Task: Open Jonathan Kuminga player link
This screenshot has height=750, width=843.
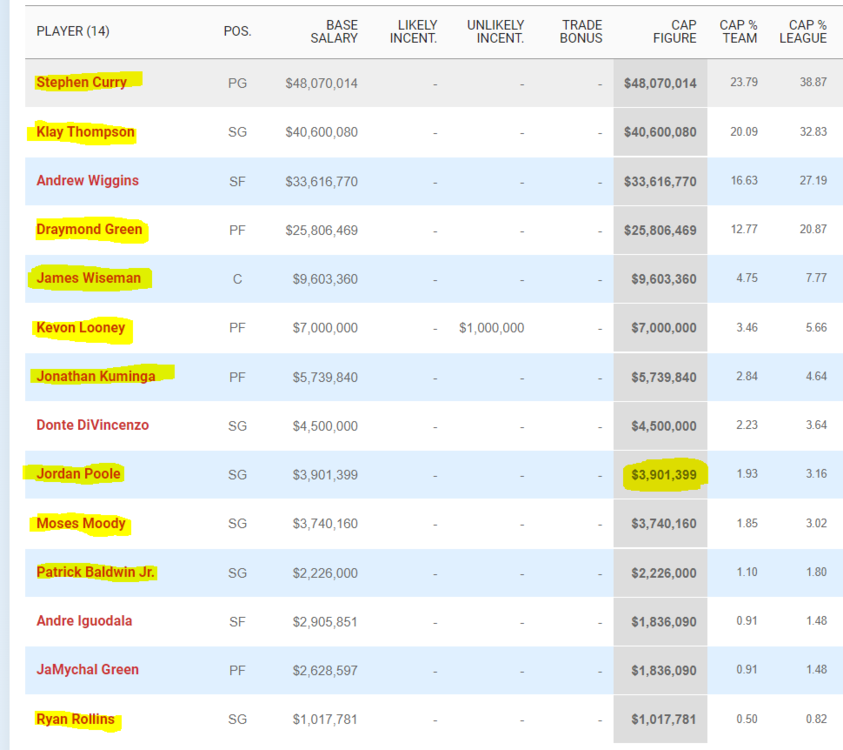Action: [x=94, y=377]
